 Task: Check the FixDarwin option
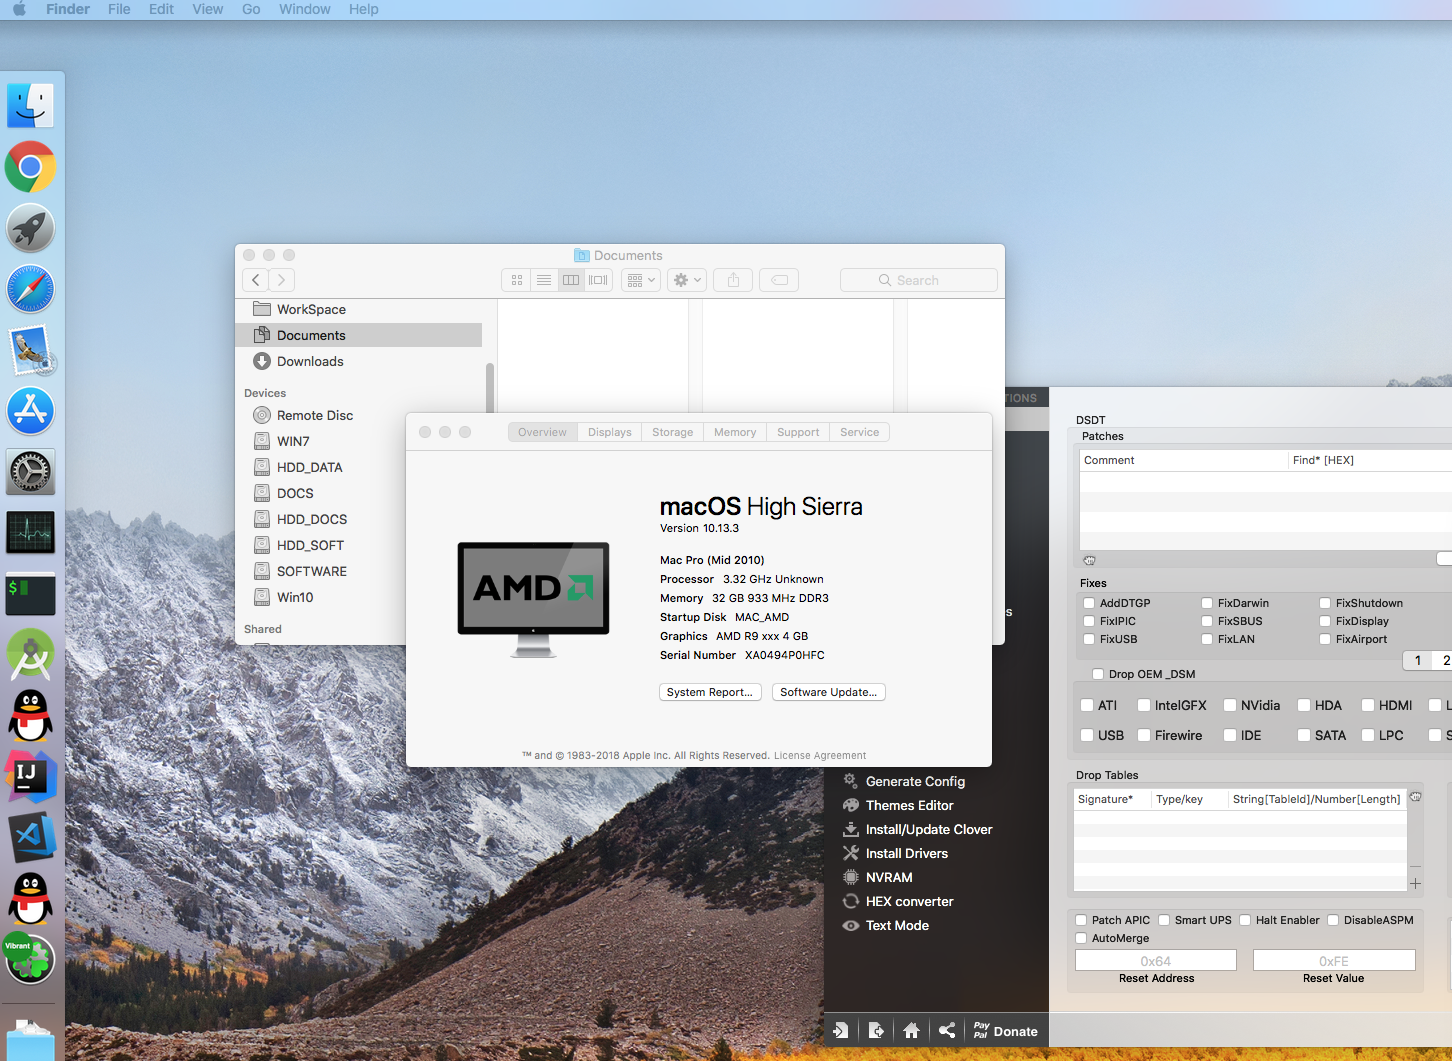1207,603
